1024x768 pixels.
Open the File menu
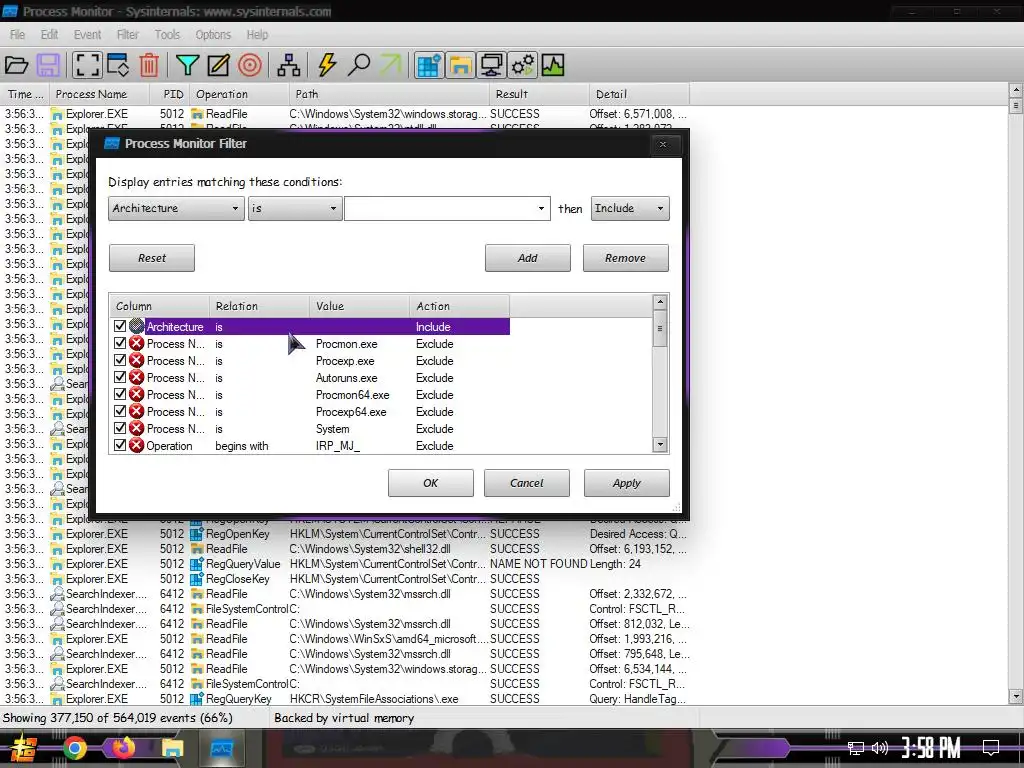18,35
